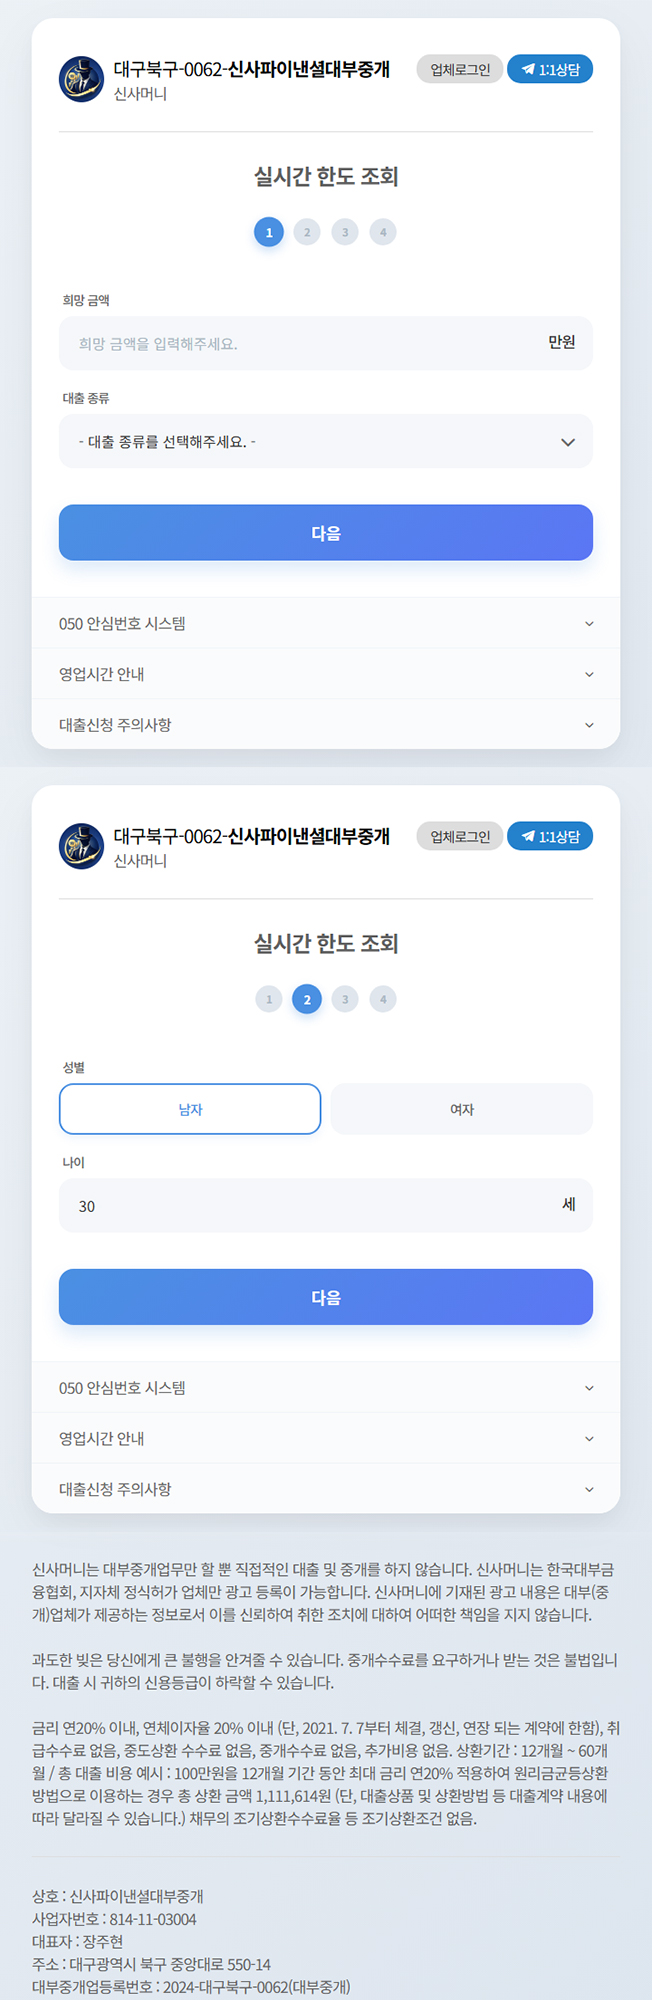The height and width of the screenshot is (2000, 652).
Task: Select 여자 as gender
Action: 462,1109
